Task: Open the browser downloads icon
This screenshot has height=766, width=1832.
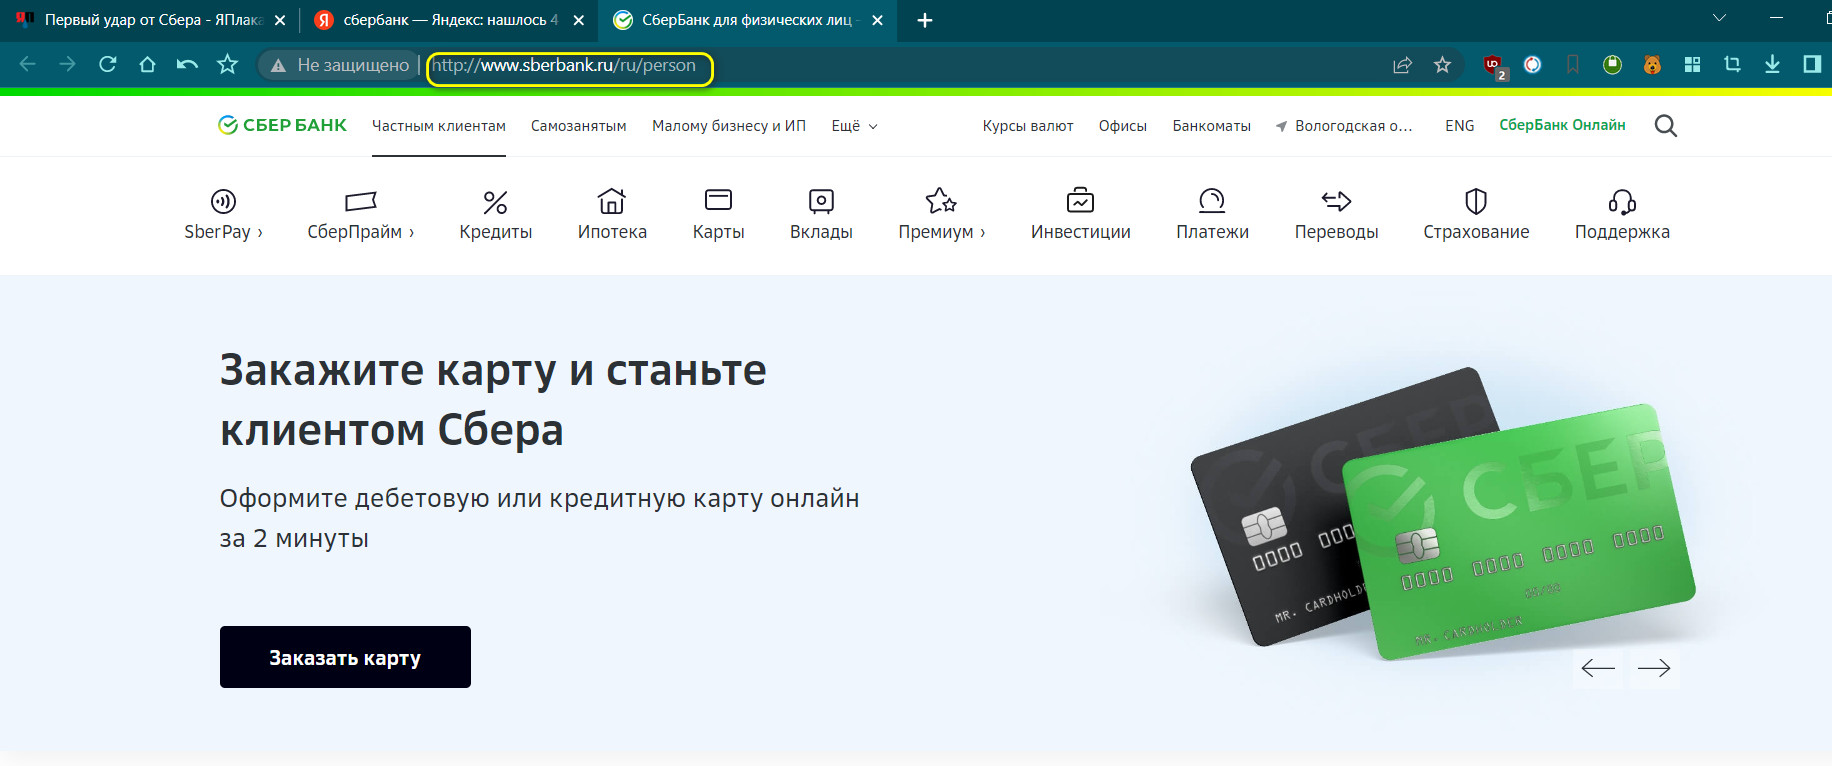Action: [x=1772, y=65]
